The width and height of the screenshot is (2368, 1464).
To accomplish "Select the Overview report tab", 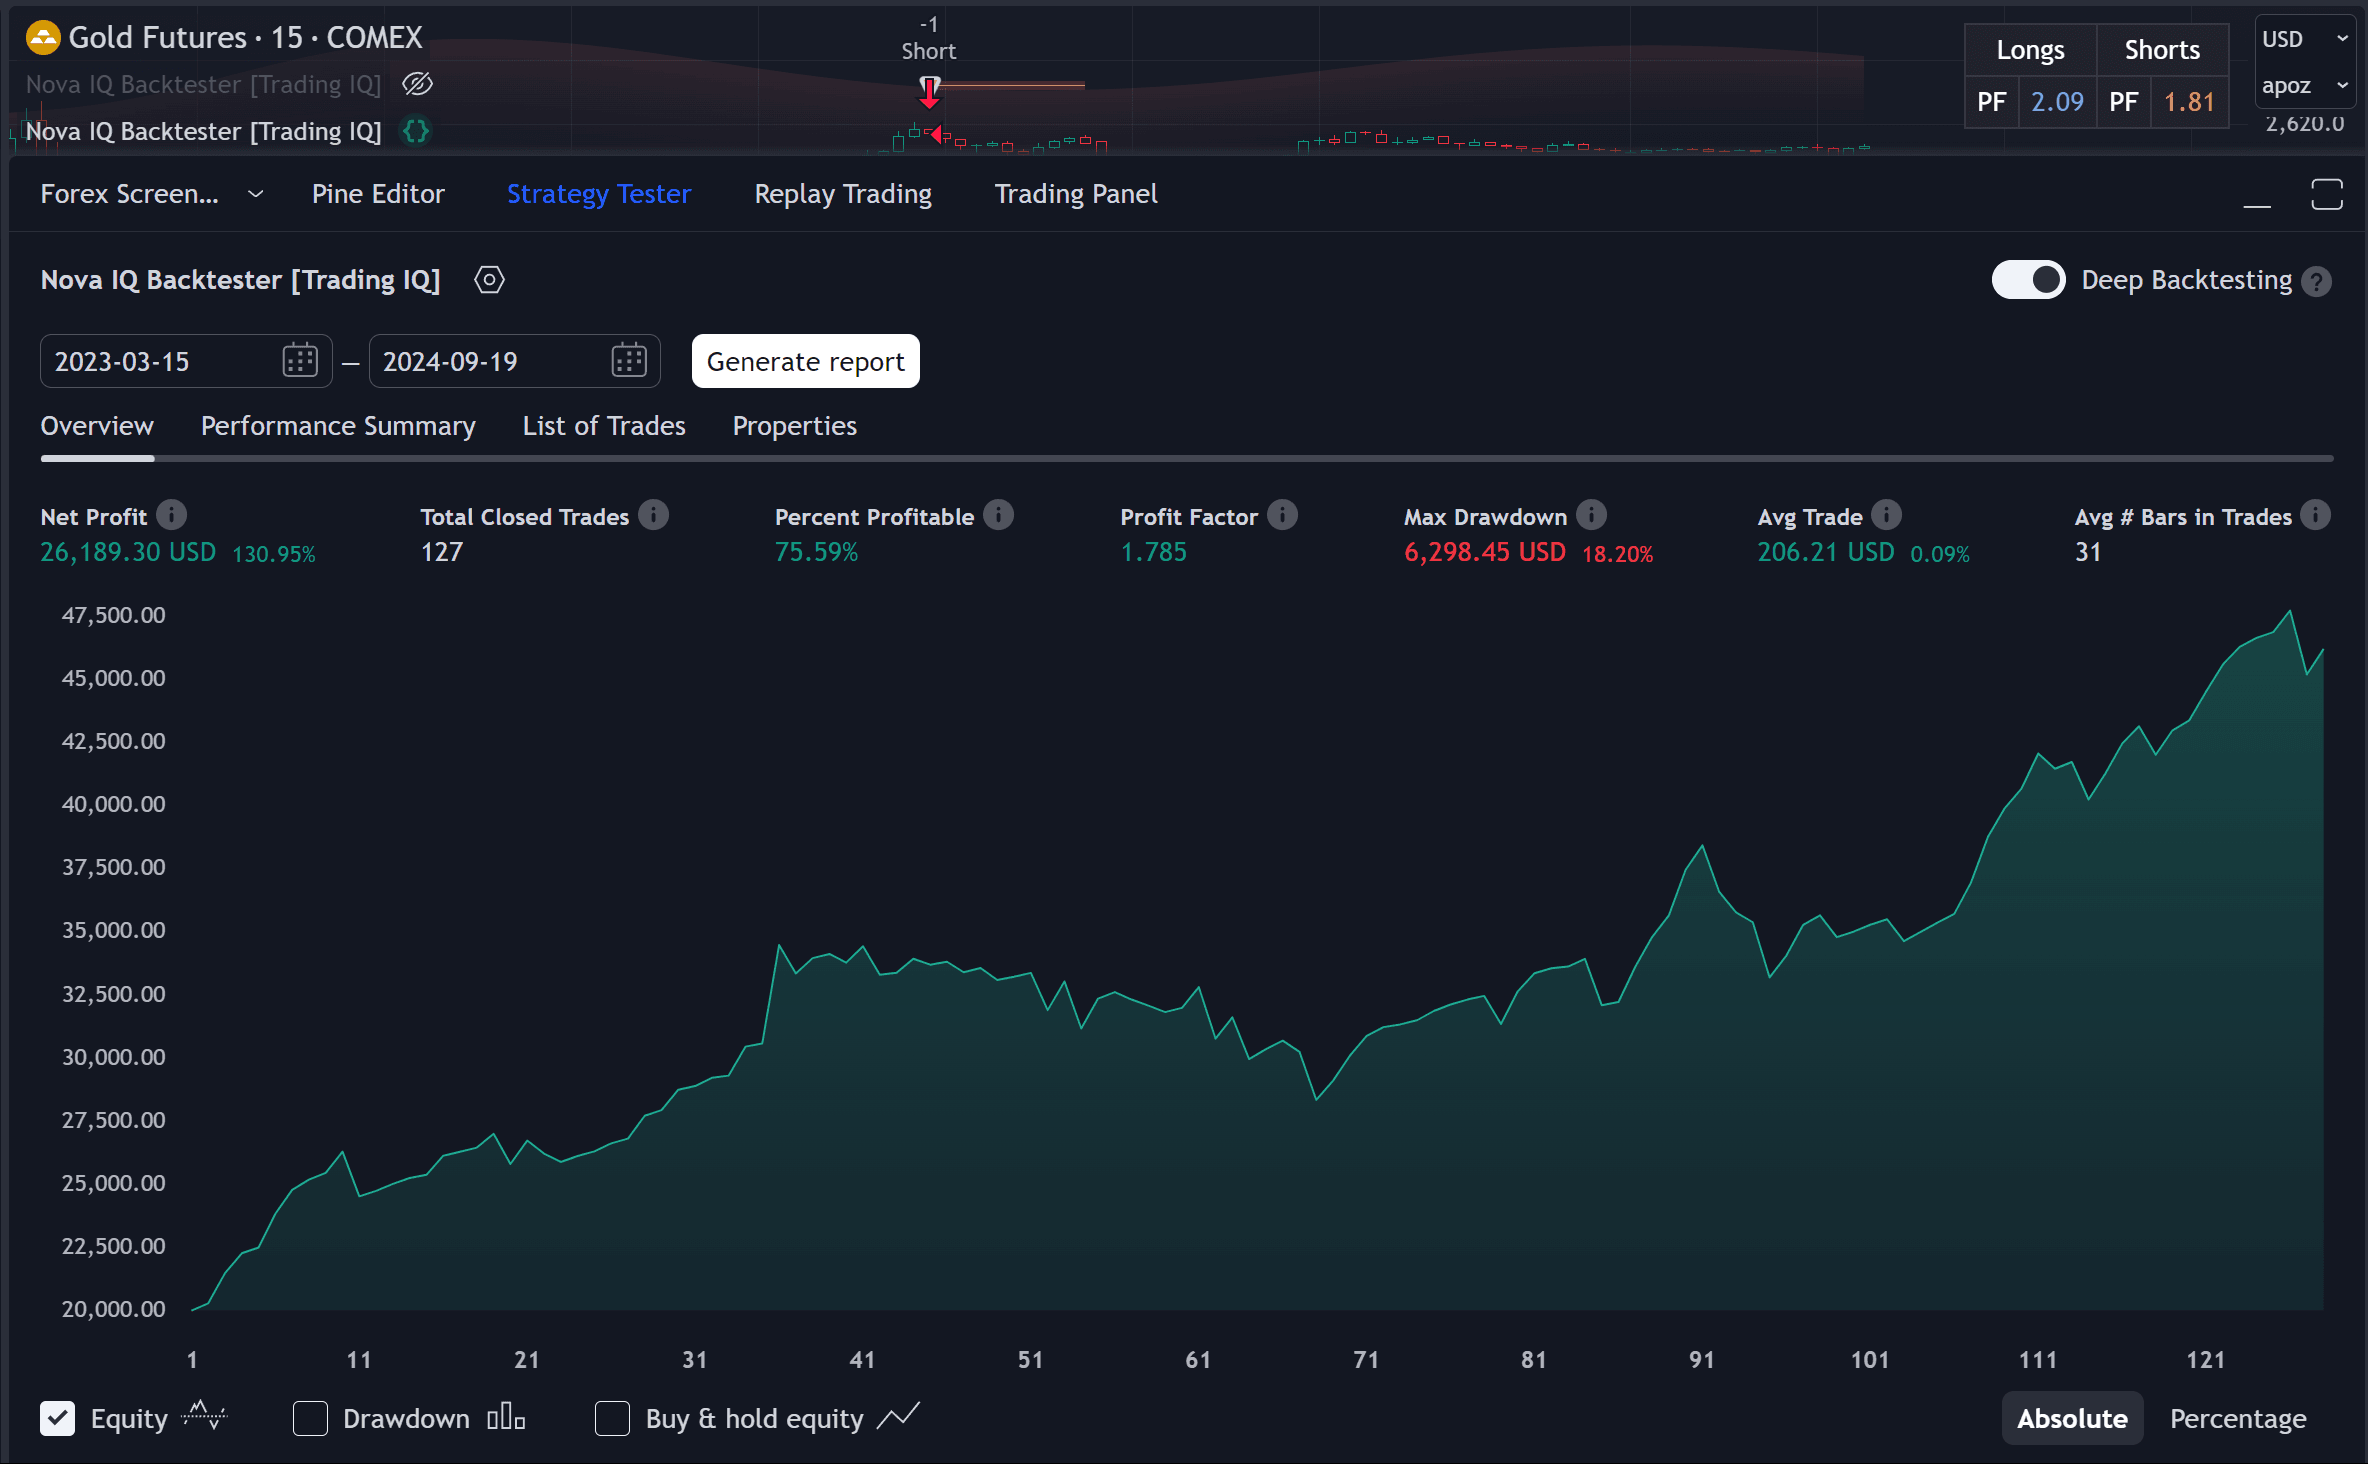I will point(97,426).
